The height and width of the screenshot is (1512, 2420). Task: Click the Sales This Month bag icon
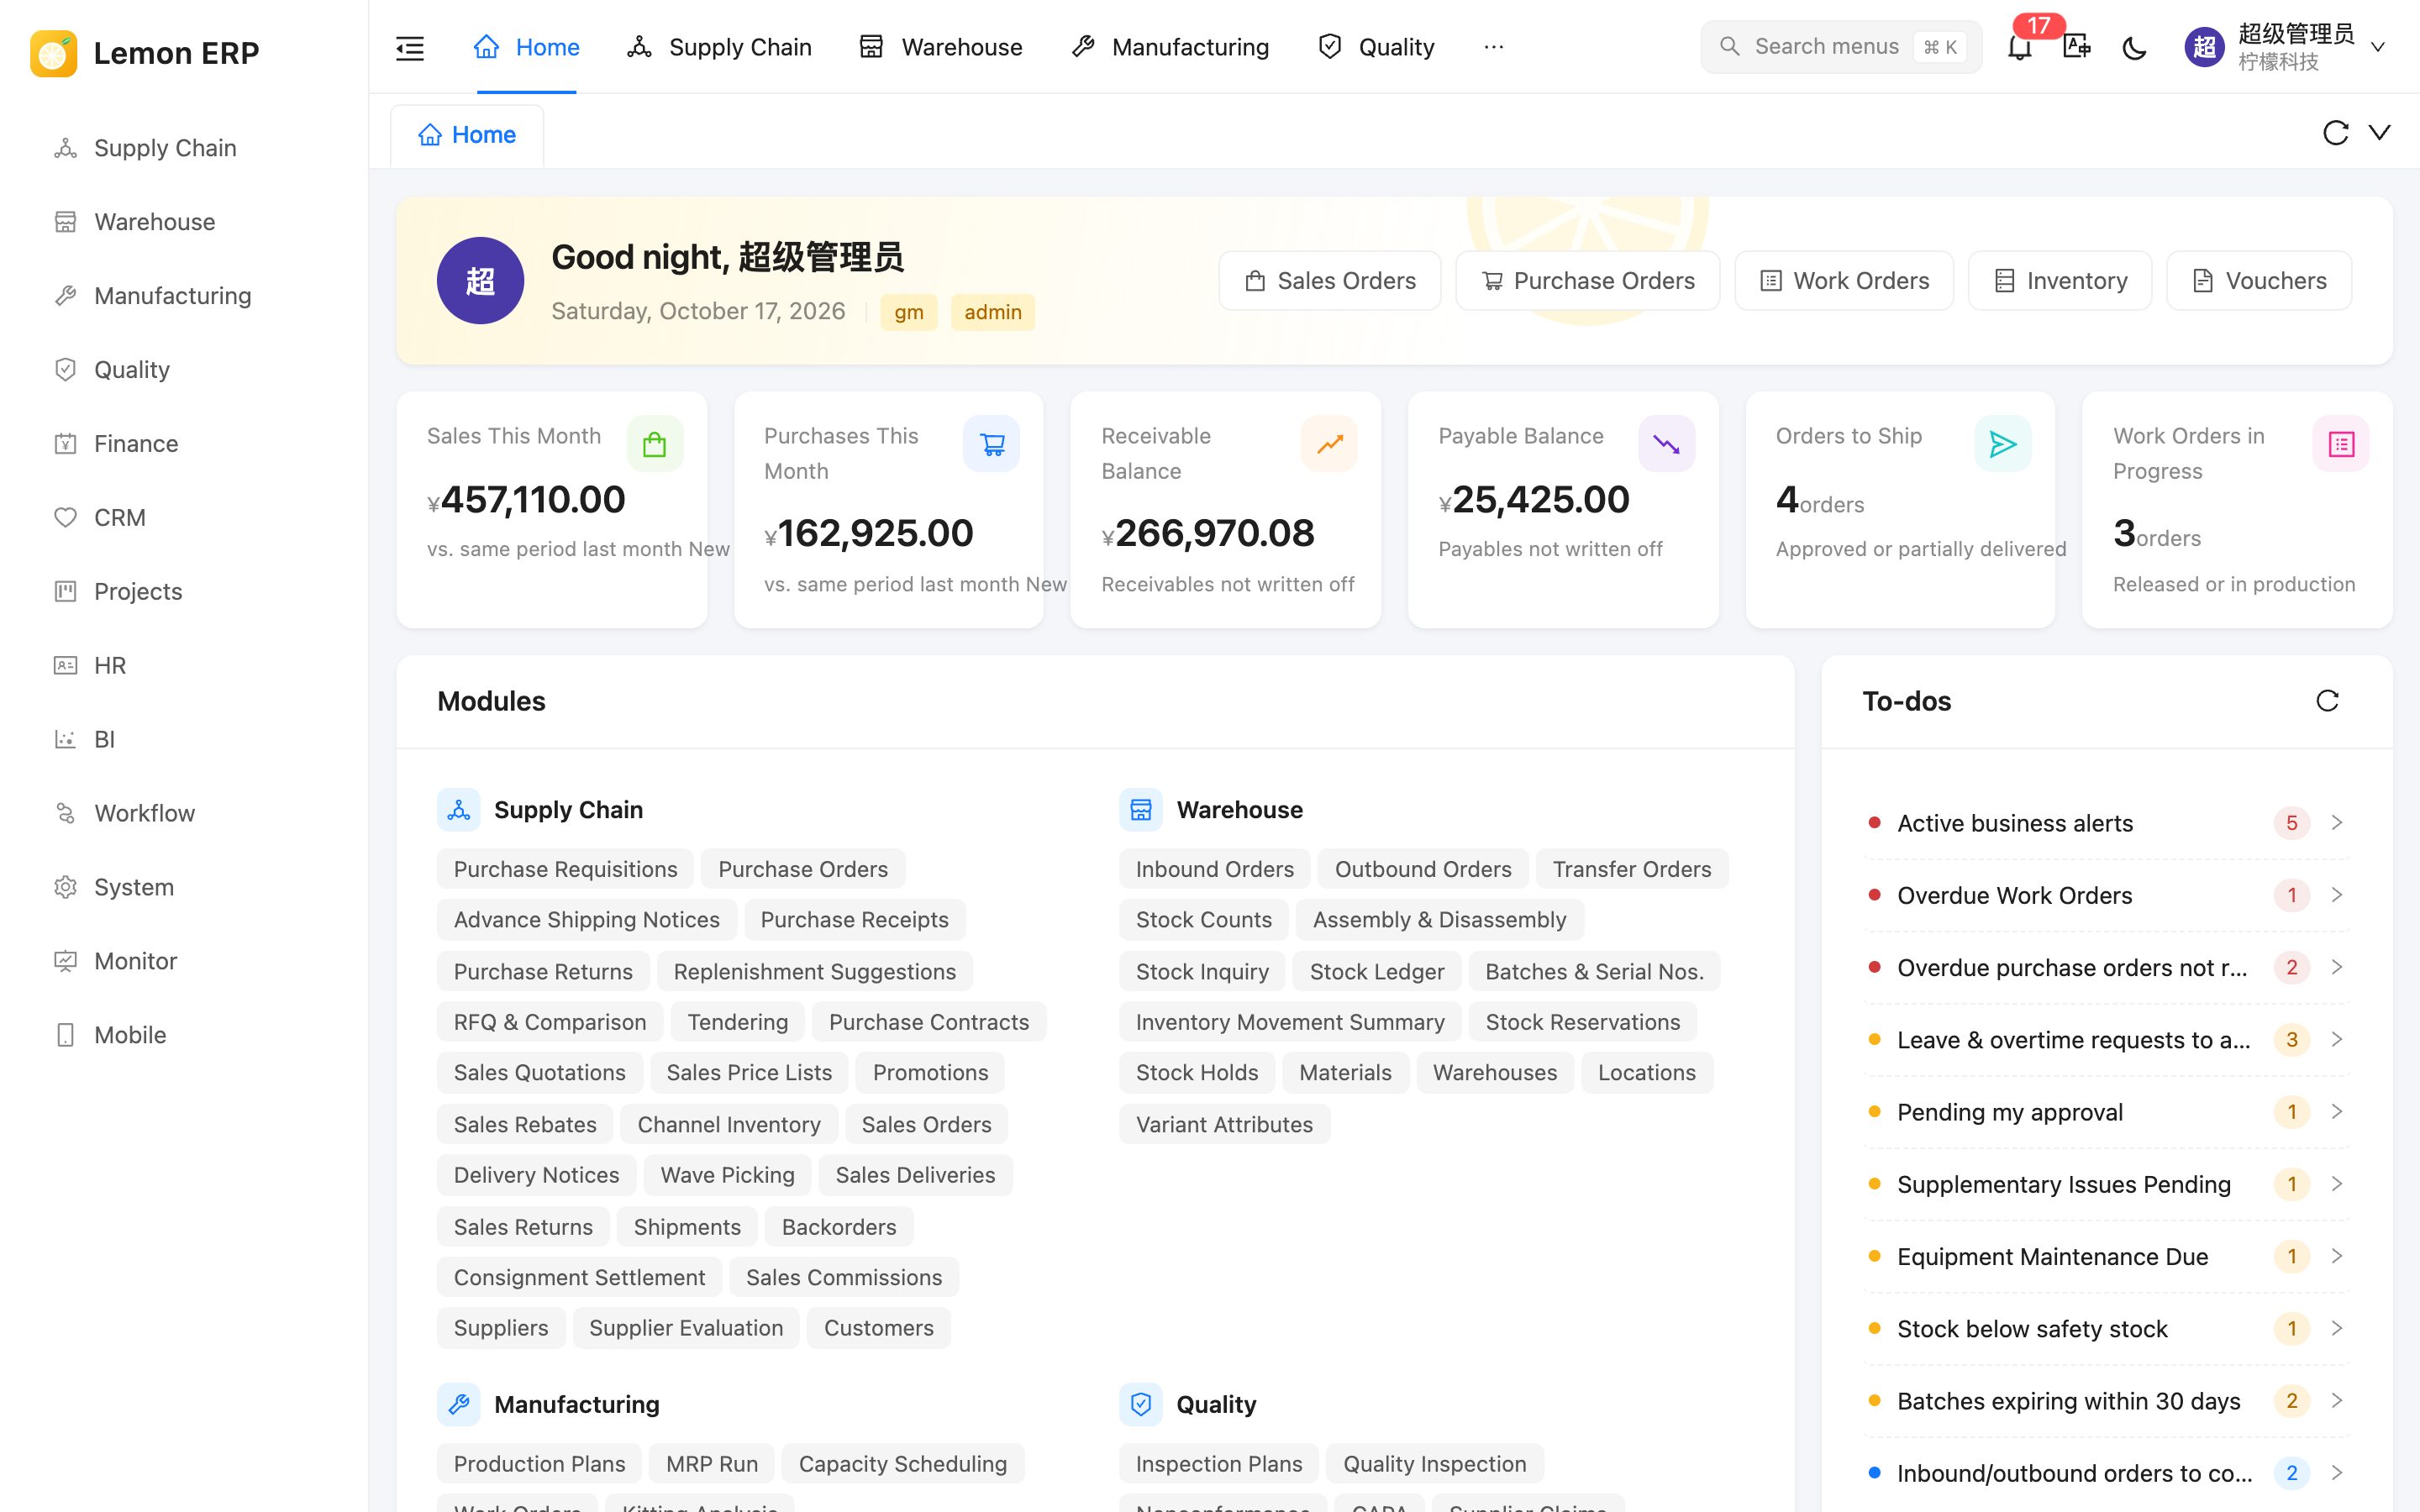[655, 444]
